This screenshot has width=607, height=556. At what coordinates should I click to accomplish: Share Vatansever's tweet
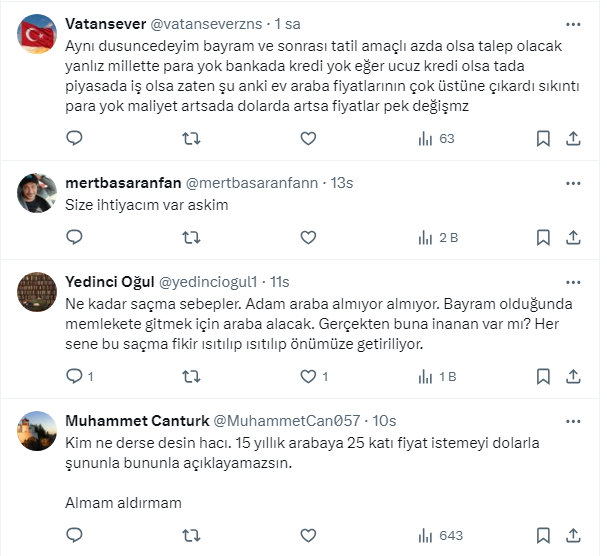click(x=574, y=139)
